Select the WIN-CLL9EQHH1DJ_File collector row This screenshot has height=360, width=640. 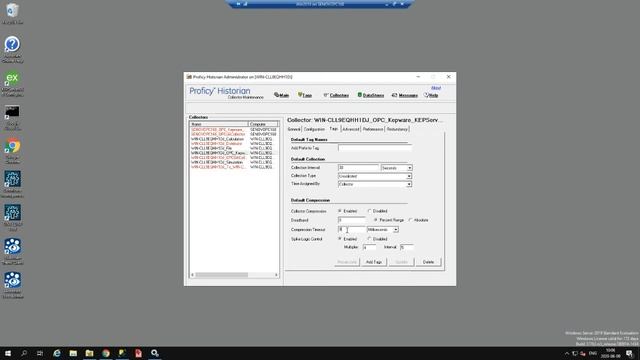click(x=234, y=148)
